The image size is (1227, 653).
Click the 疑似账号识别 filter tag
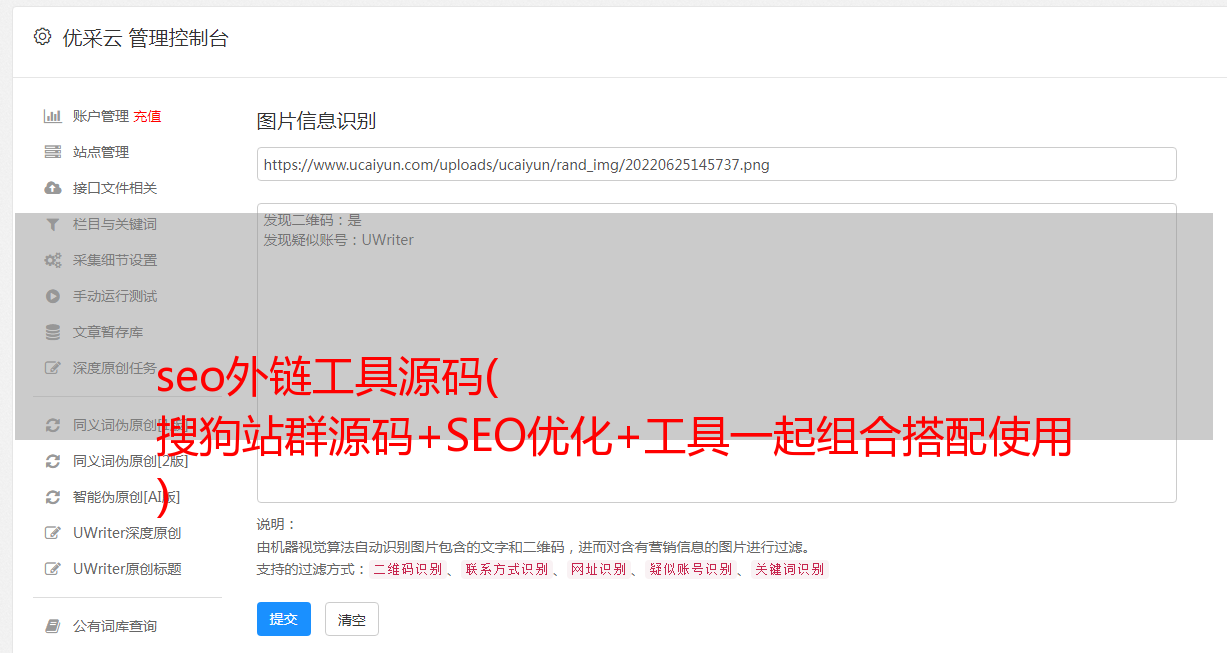tap(690, 569)
